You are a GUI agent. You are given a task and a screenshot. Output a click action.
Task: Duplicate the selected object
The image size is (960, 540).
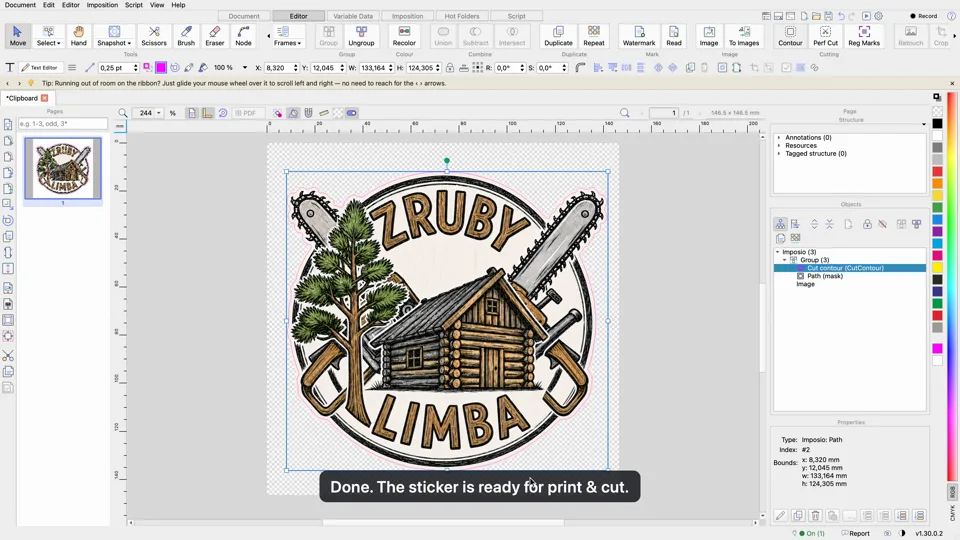(558, 36)
